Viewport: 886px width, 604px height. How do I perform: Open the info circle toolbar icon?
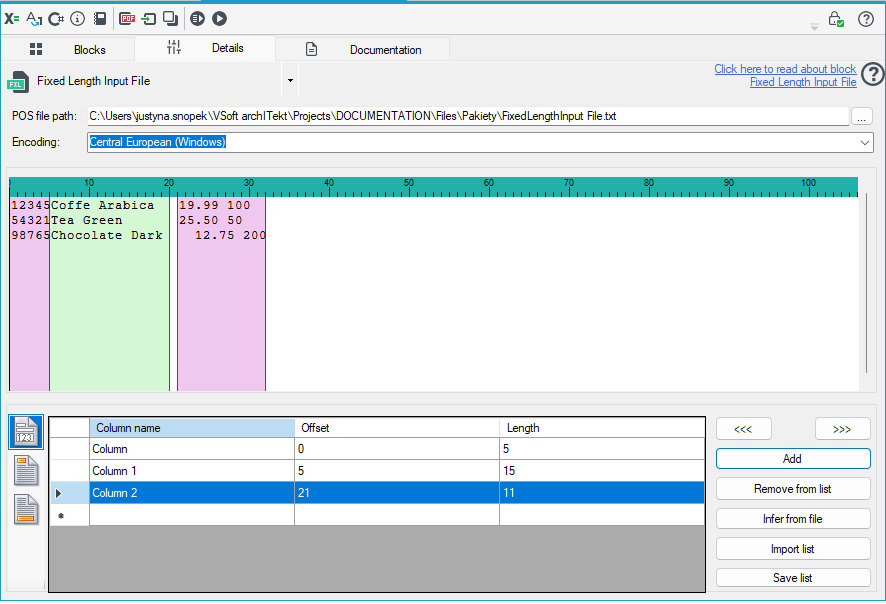click(77, 19)
